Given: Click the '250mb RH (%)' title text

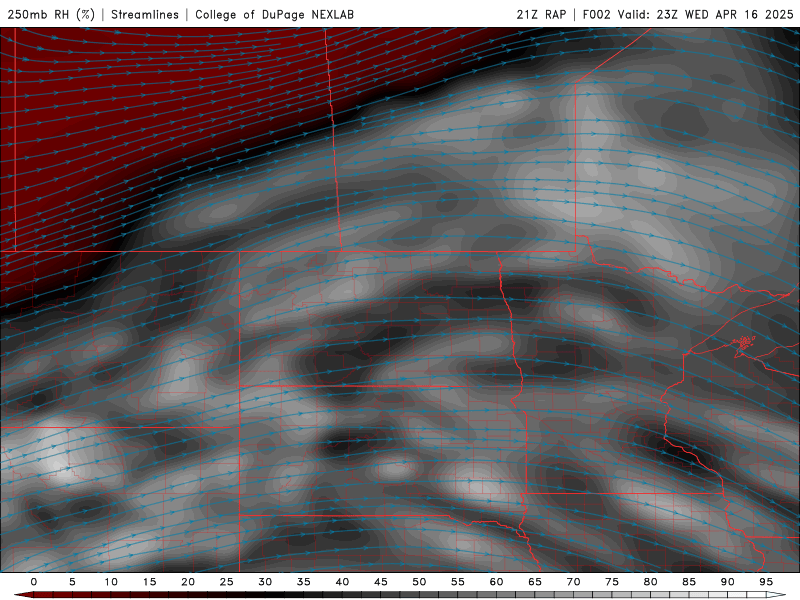Looking at the screenshot, I should 51,14.
